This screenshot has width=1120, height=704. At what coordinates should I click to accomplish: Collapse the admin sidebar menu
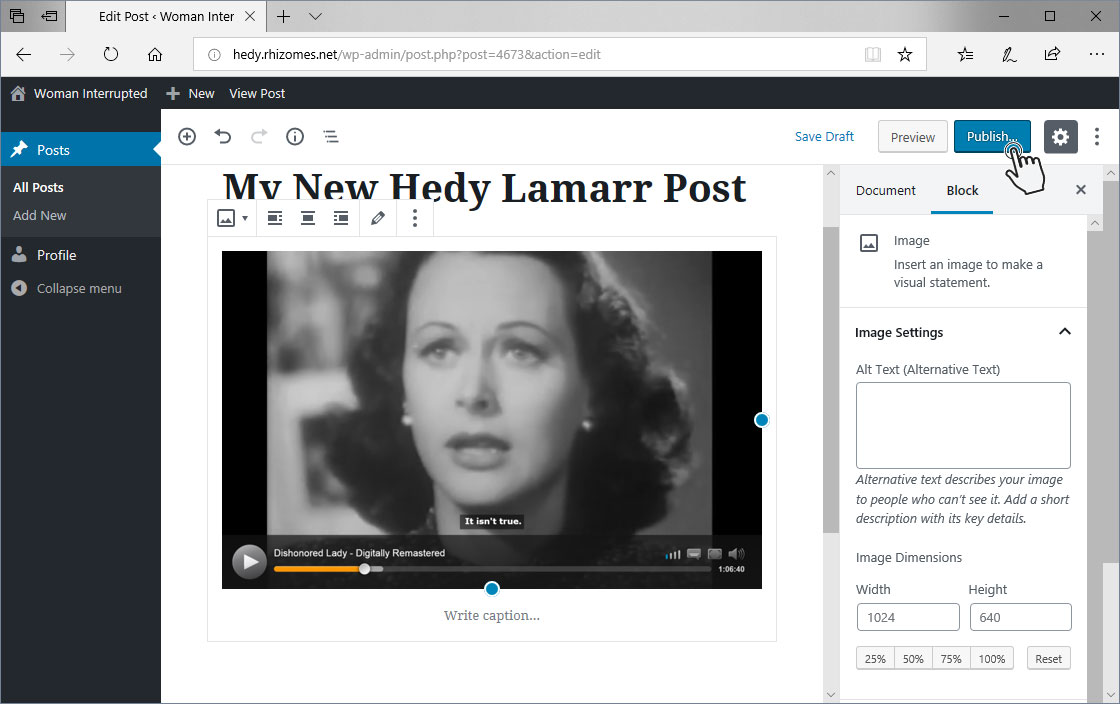tap(67, 288)
